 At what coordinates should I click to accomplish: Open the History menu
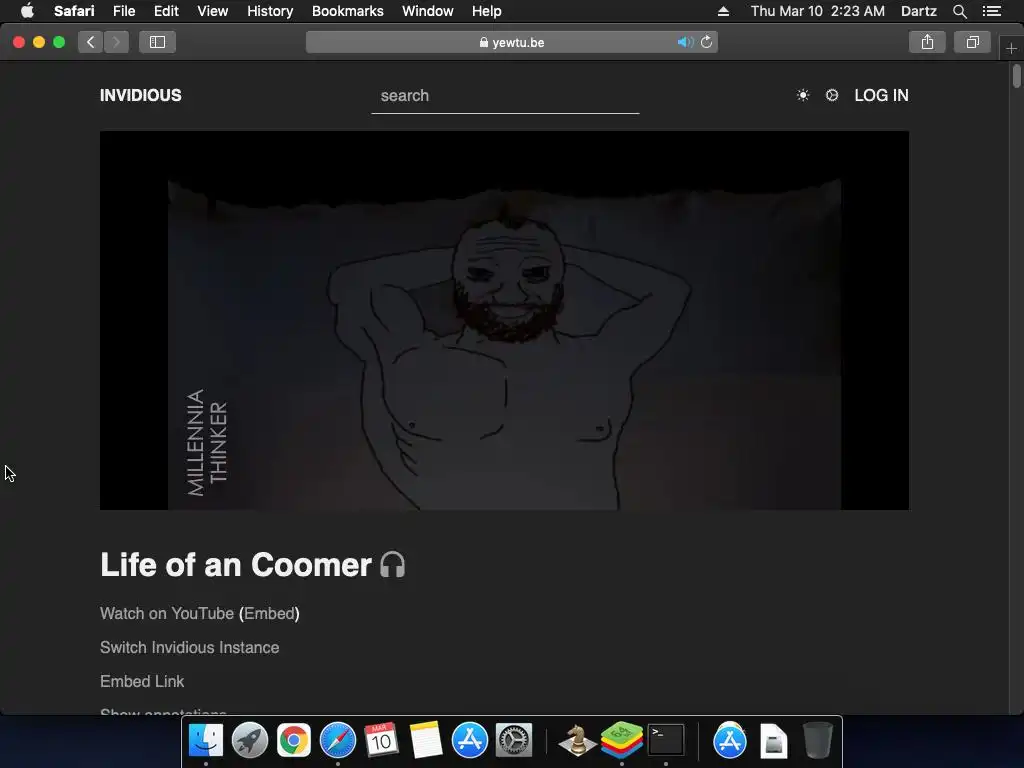click(270, 11)
